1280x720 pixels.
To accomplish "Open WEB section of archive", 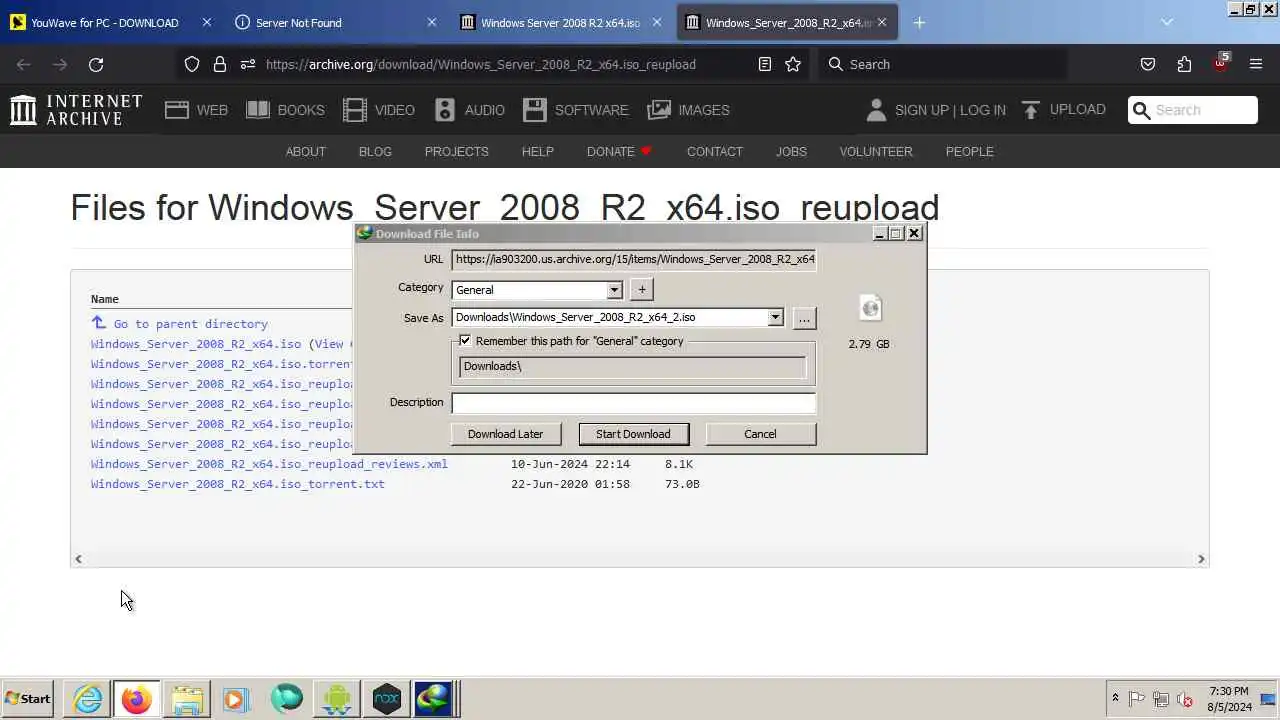I will click(x=197, y=110).
